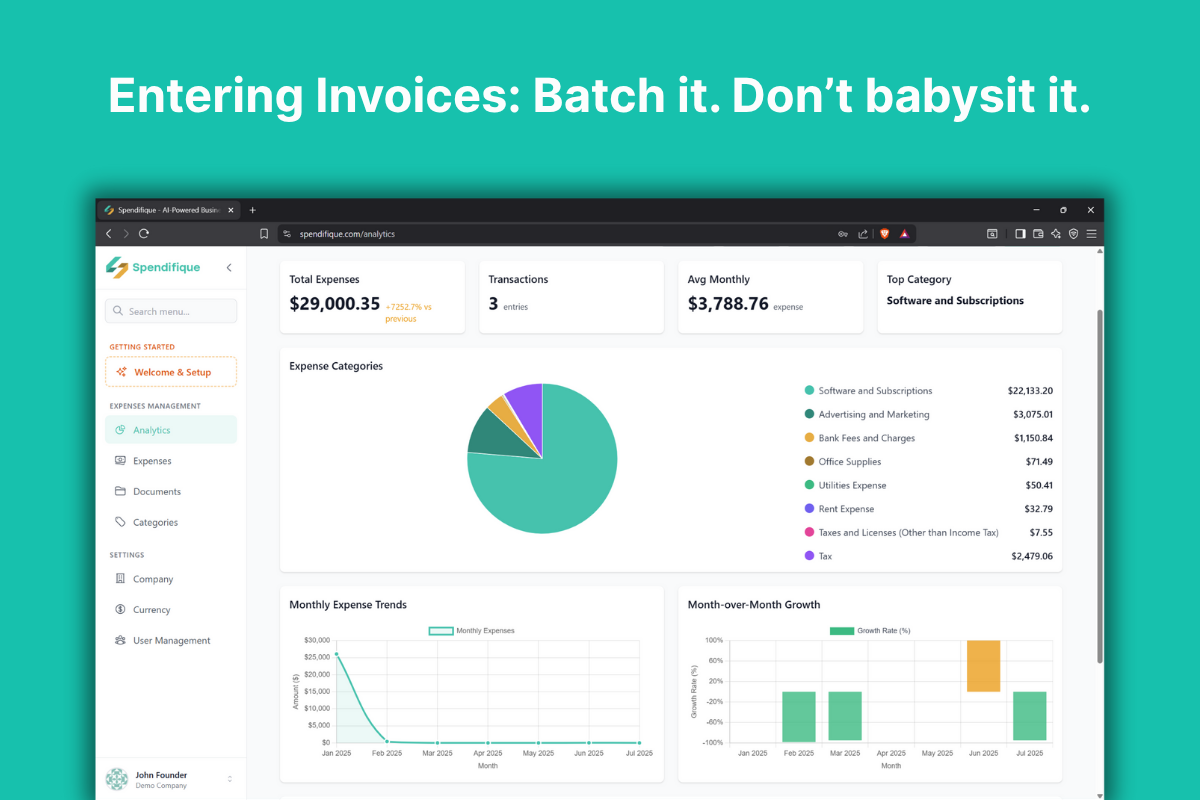Viewport: 1200px width, 800px height.
Task: Collapse the Spendifique sidebar with the chevron
Action: 229,267
